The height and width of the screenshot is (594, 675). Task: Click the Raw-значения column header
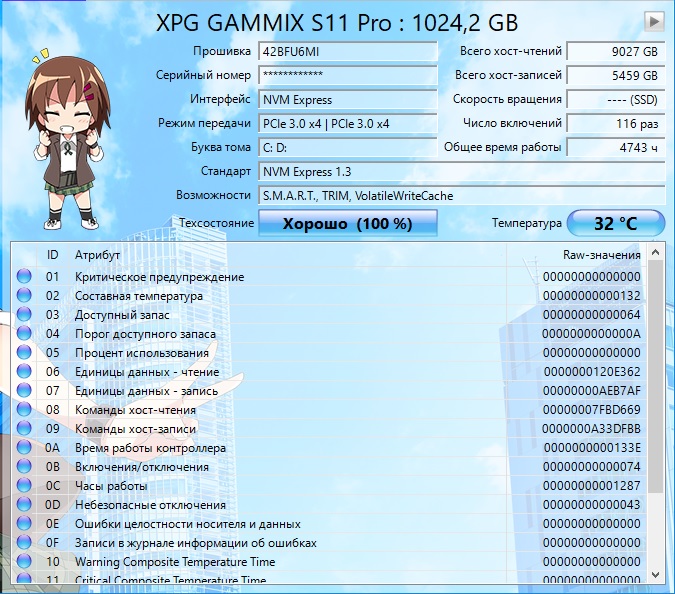[x=601, y=255]
